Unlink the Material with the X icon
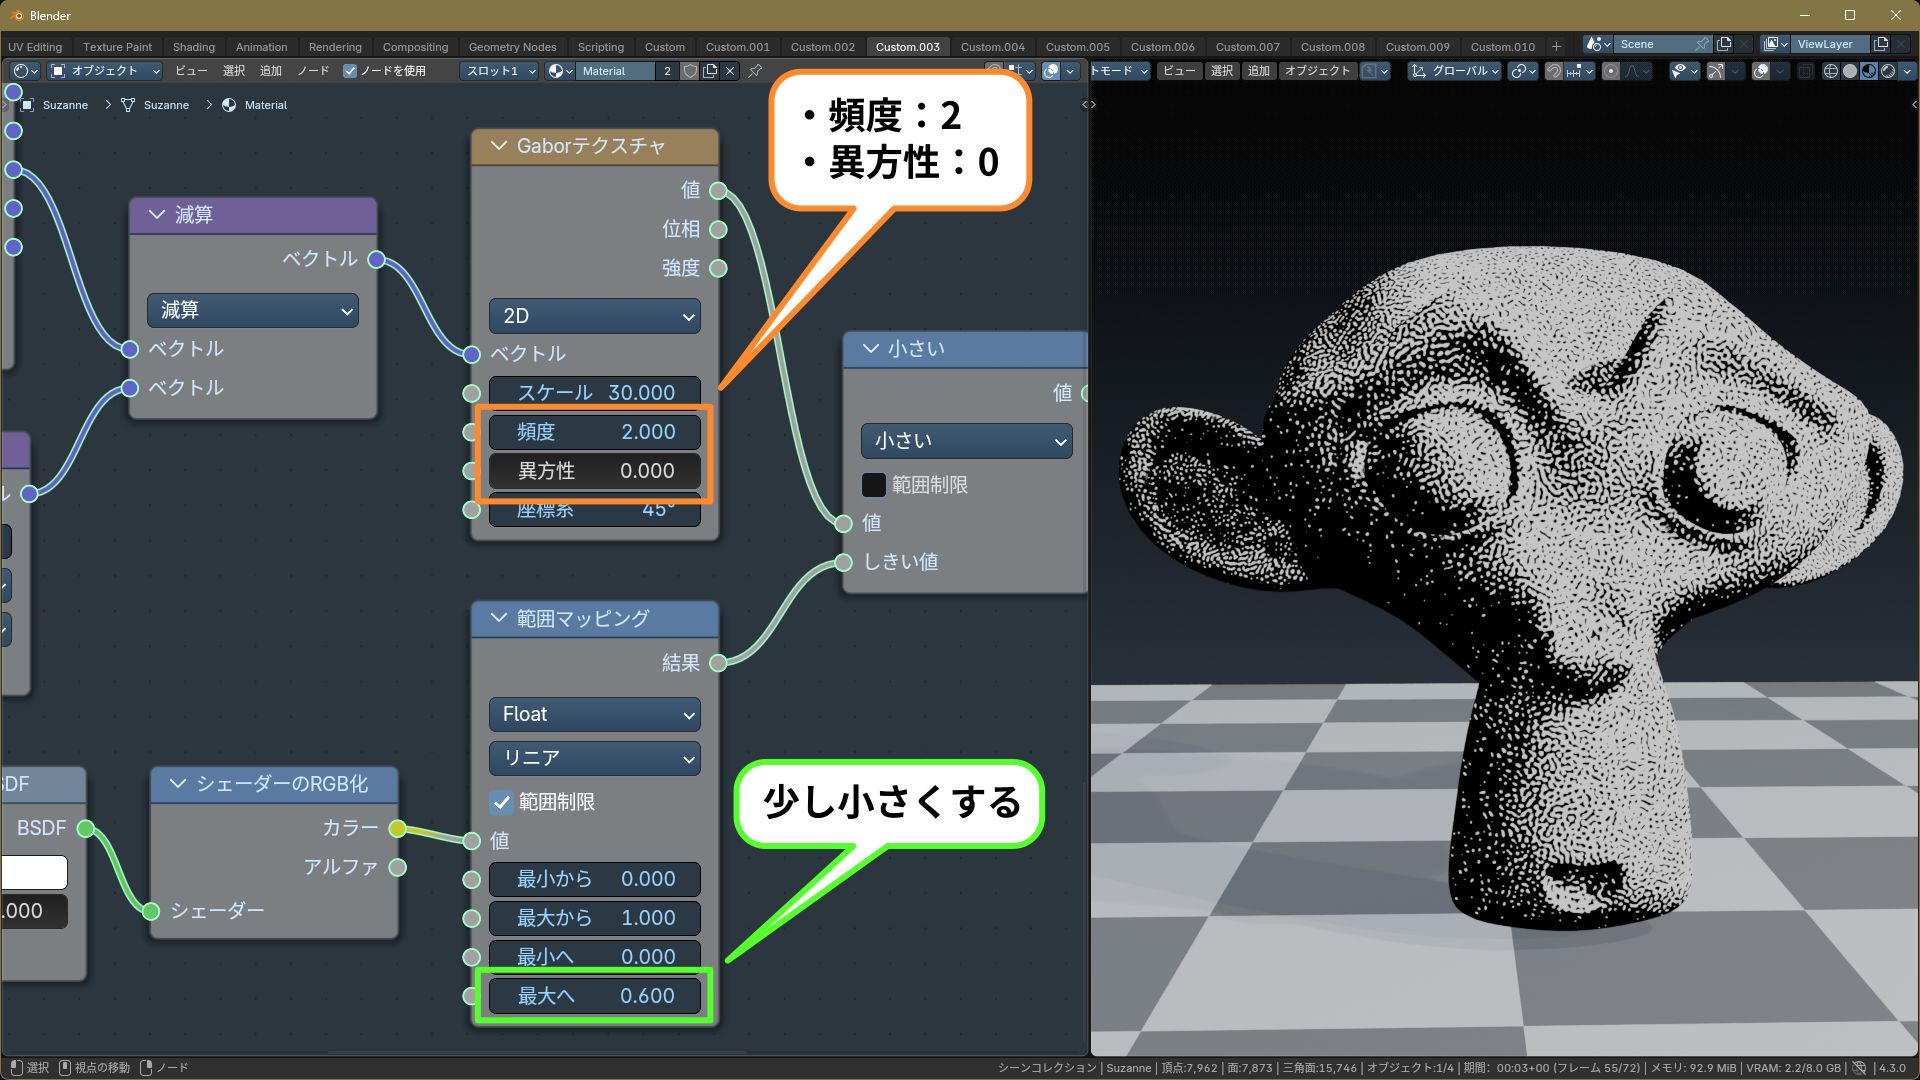 point(730,71)
